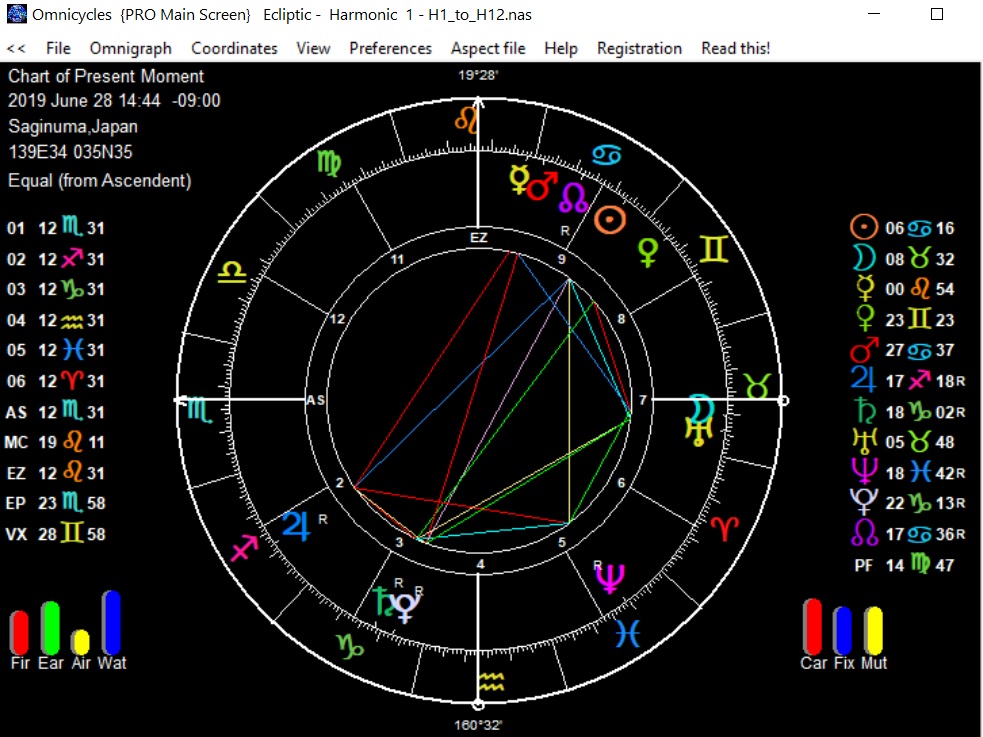Open the File menu

pyautogui.click(x=58, y=48)
